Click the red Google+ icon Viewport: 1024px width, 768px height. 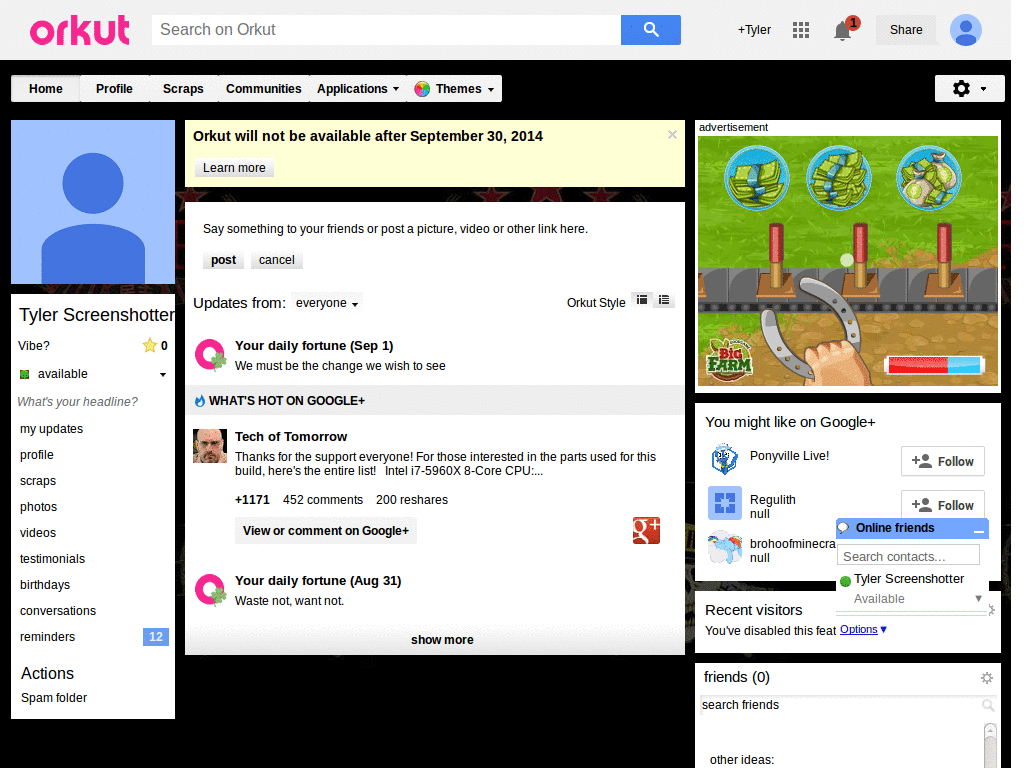tap(646, 530)
